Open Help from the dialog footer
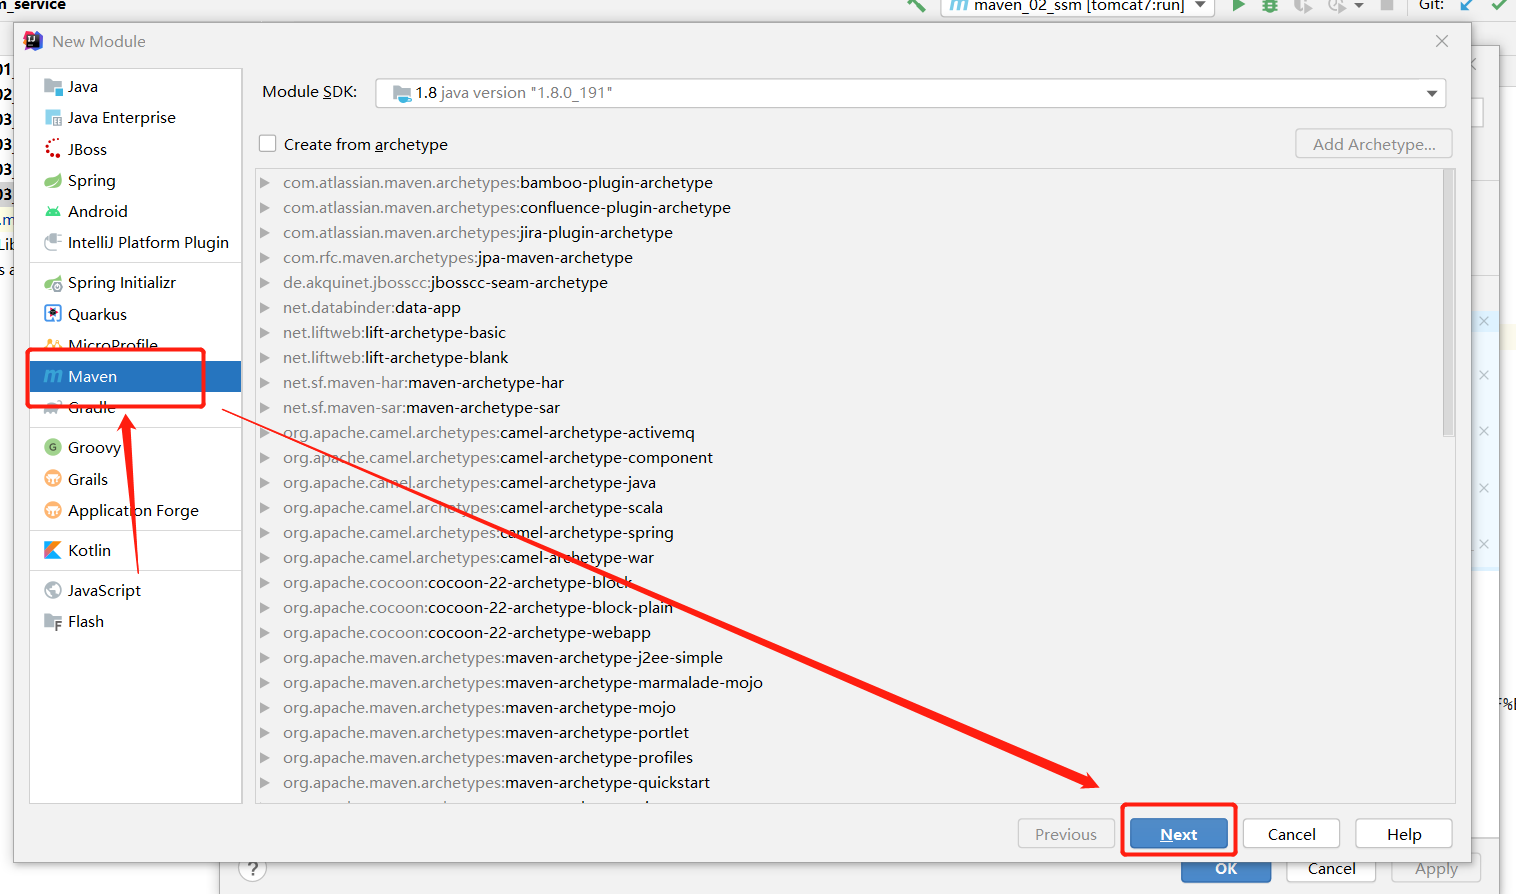Viewport: 1516px width, 894px height. point(1404,834)
